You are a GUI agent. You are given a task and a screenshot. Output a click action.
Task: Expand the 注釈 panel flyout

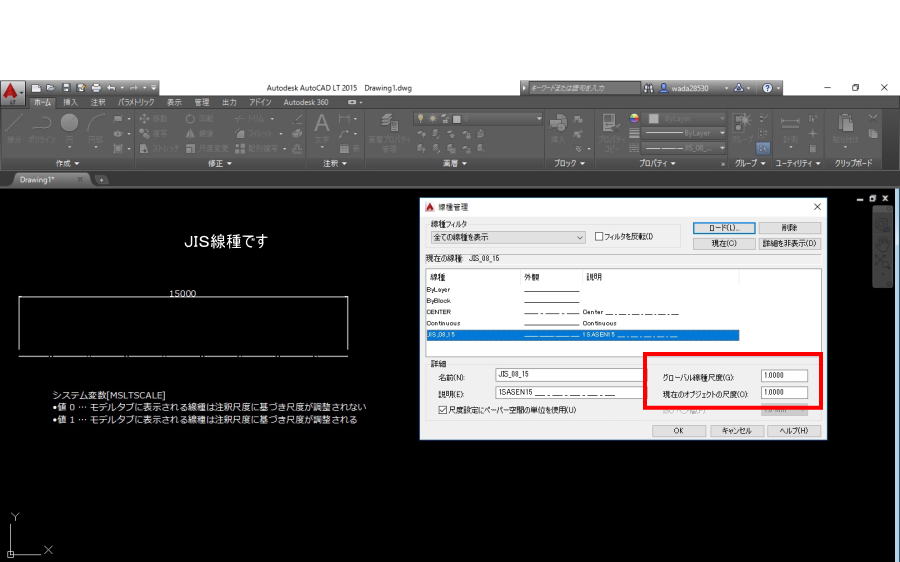click(335, 164)
